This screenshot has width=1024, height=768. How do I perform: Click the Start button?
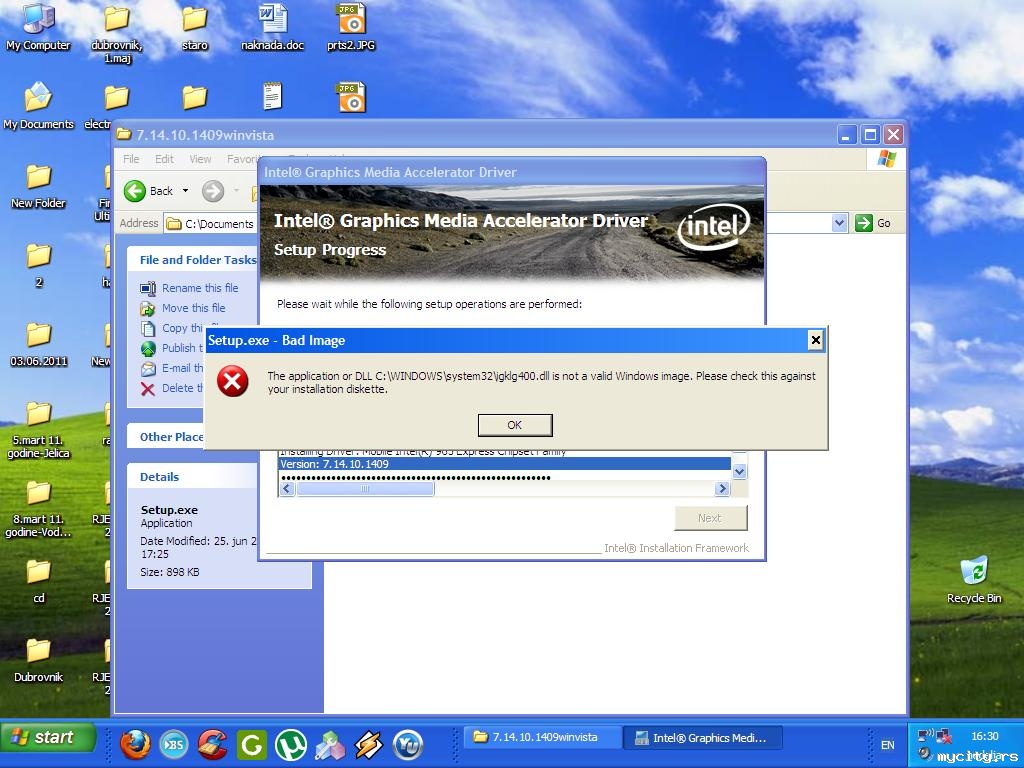48,737
